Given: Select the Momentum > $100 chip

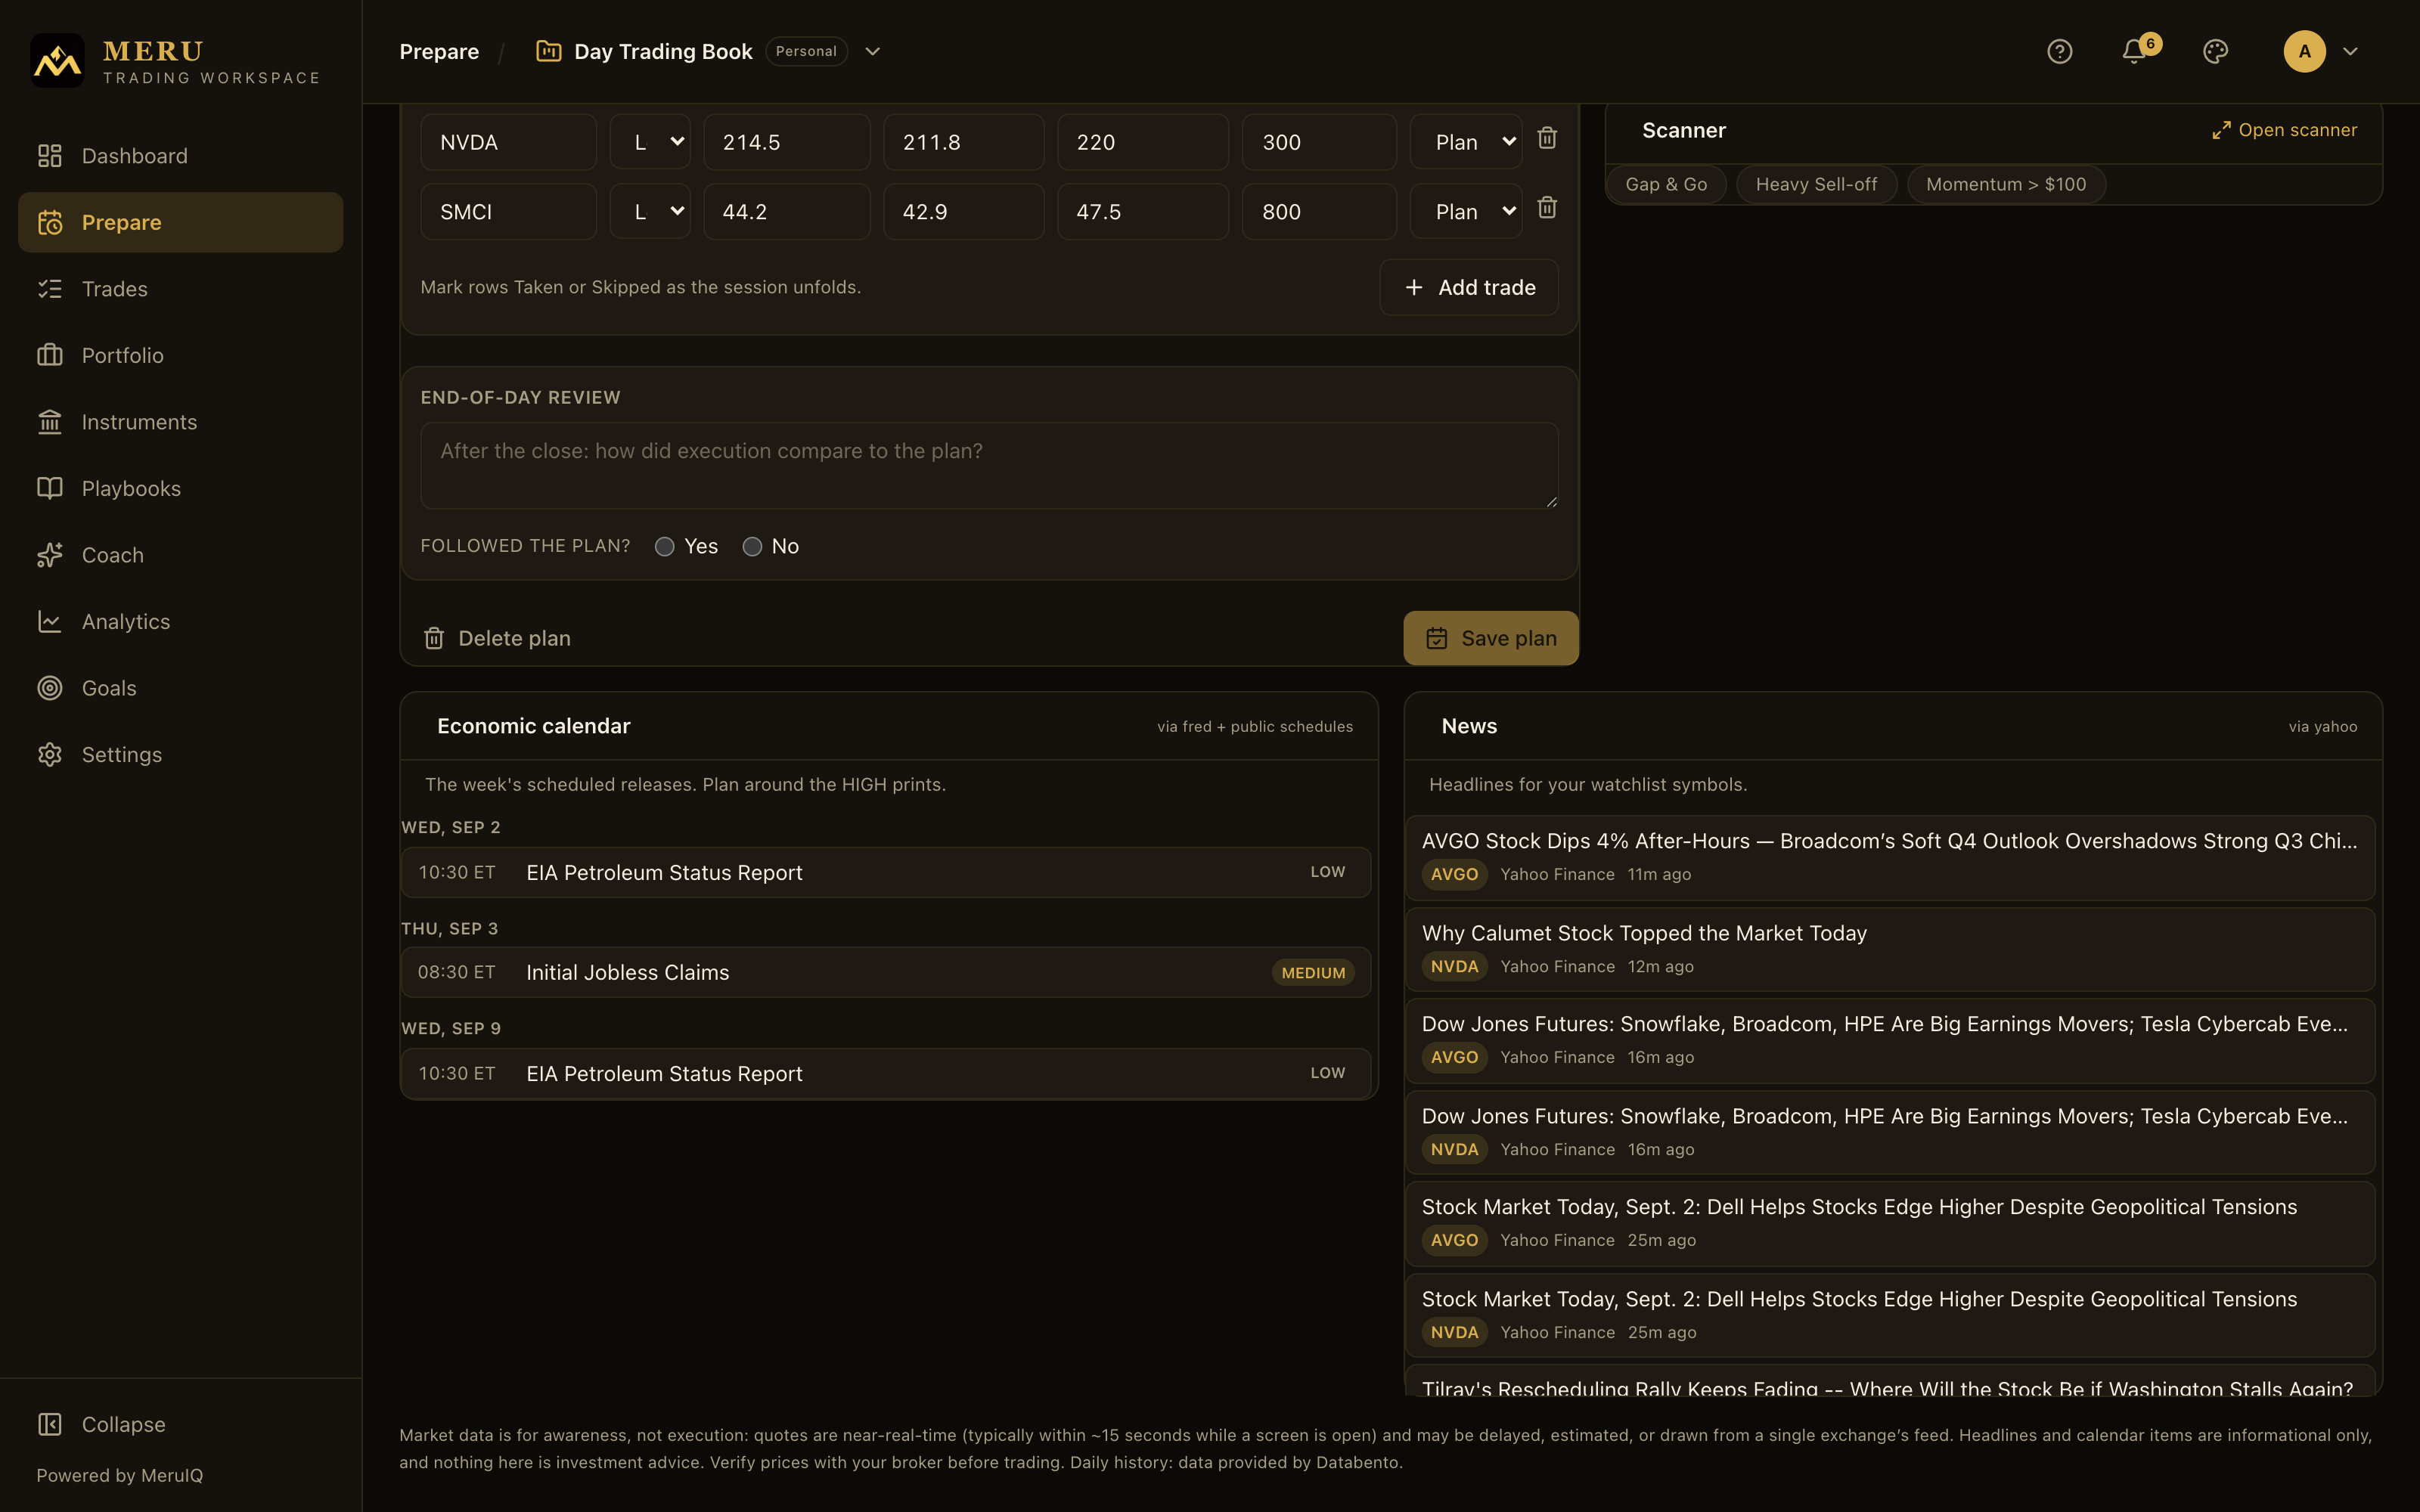Looking at the screenshot, I should pos(2006,184).
